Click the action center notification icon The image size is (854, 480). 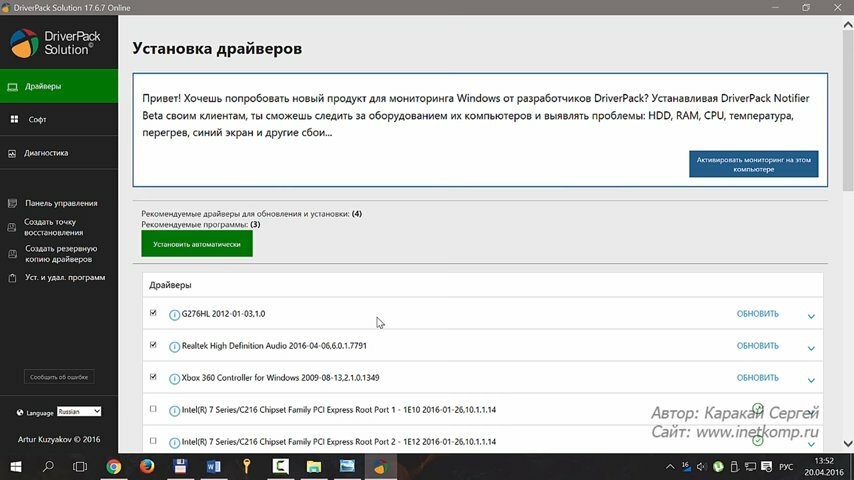[x=767, y=467]
